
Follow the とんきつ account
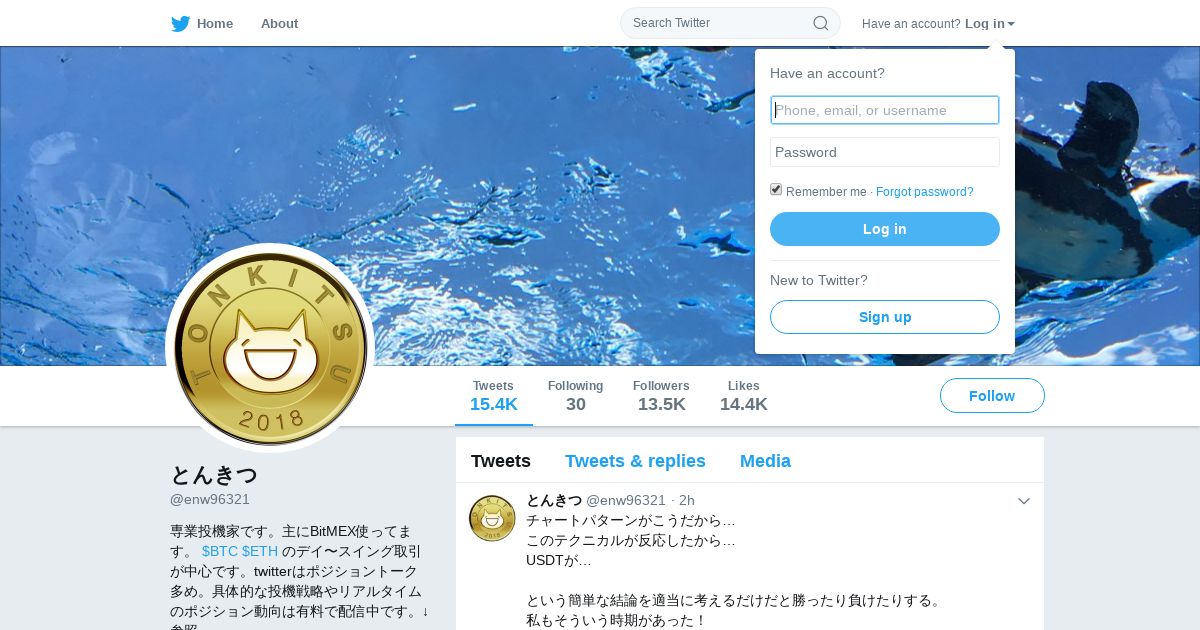point(992,396)
